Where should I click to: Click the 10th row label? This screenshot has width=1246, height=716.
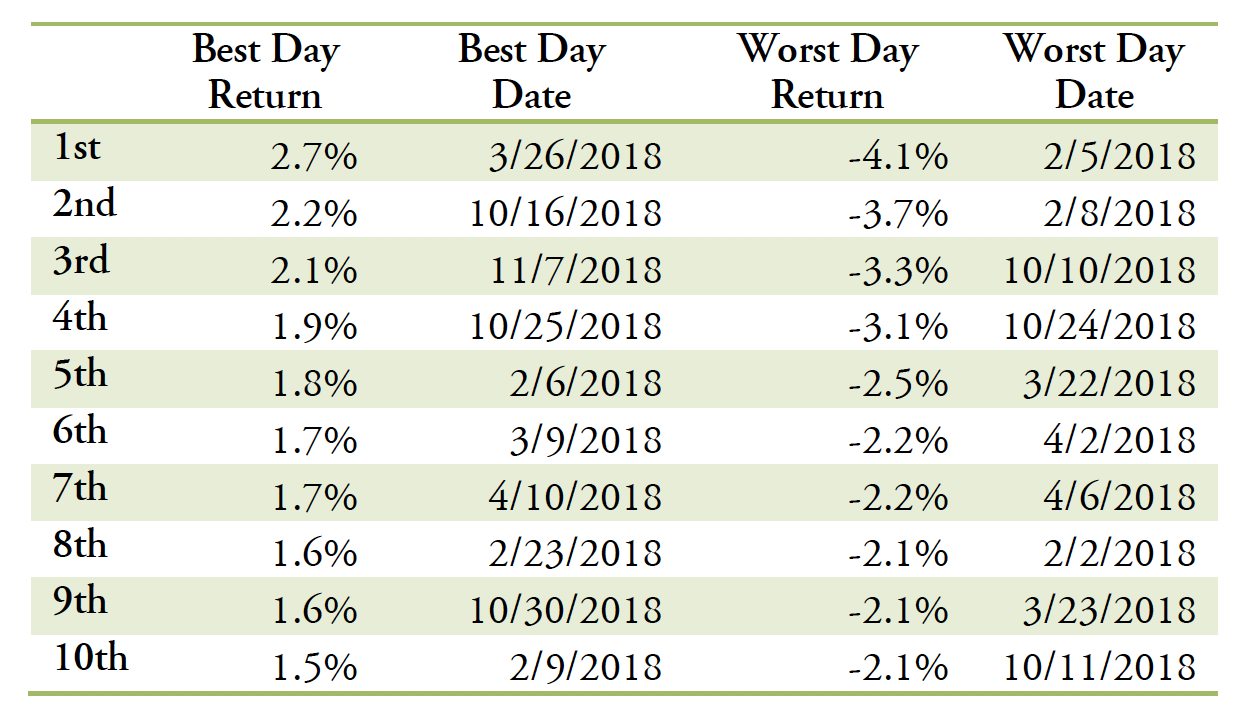[90, 657]
